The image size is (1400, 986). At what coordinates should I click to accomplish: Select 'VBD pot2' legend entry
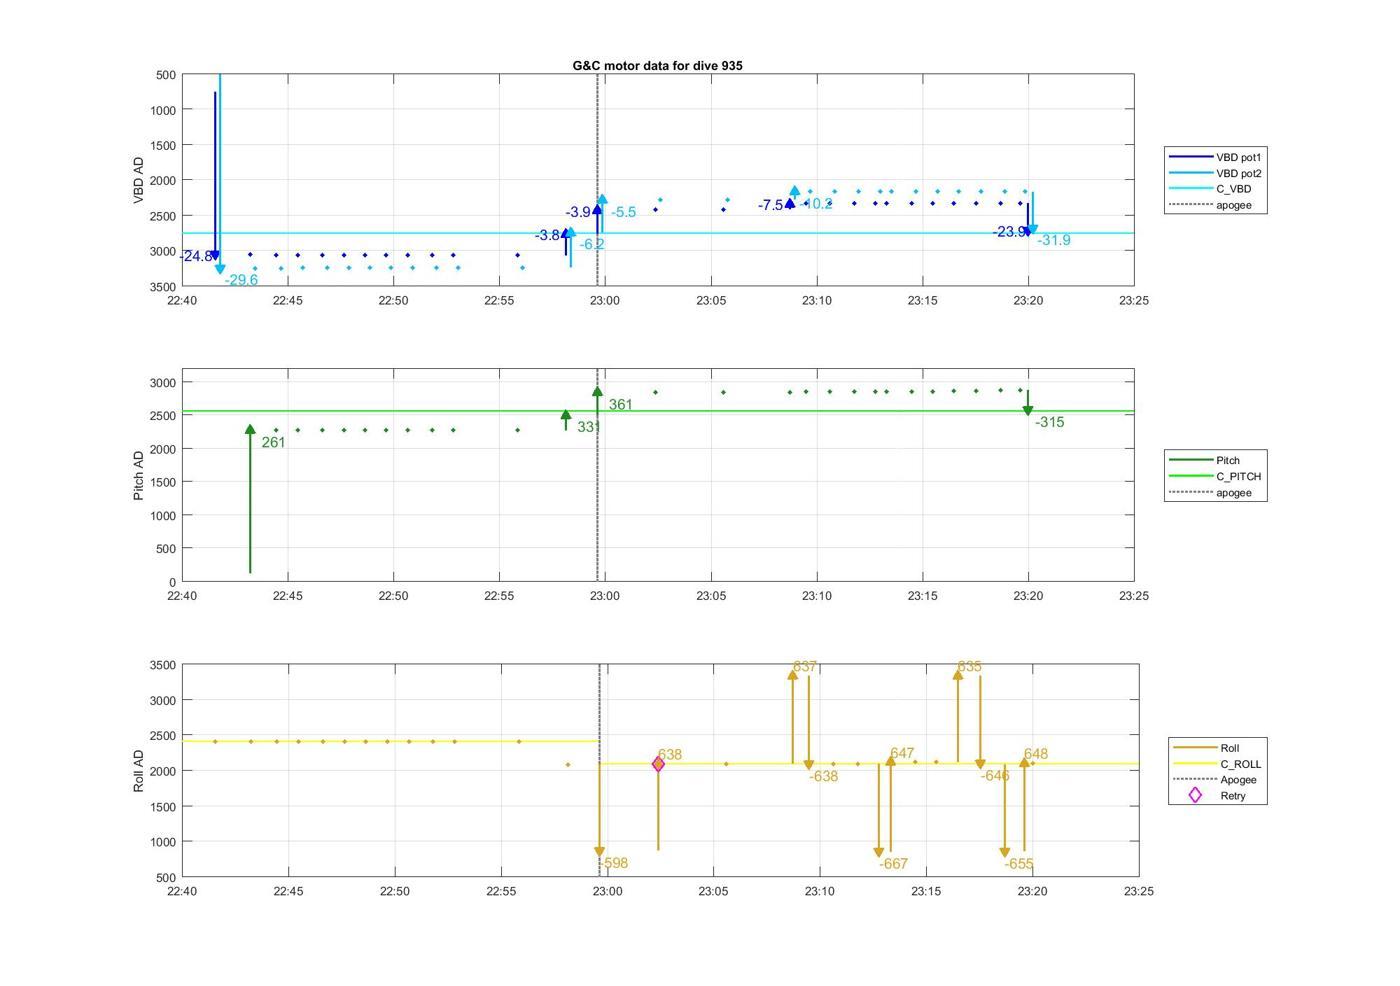(x=1215, y=173)
